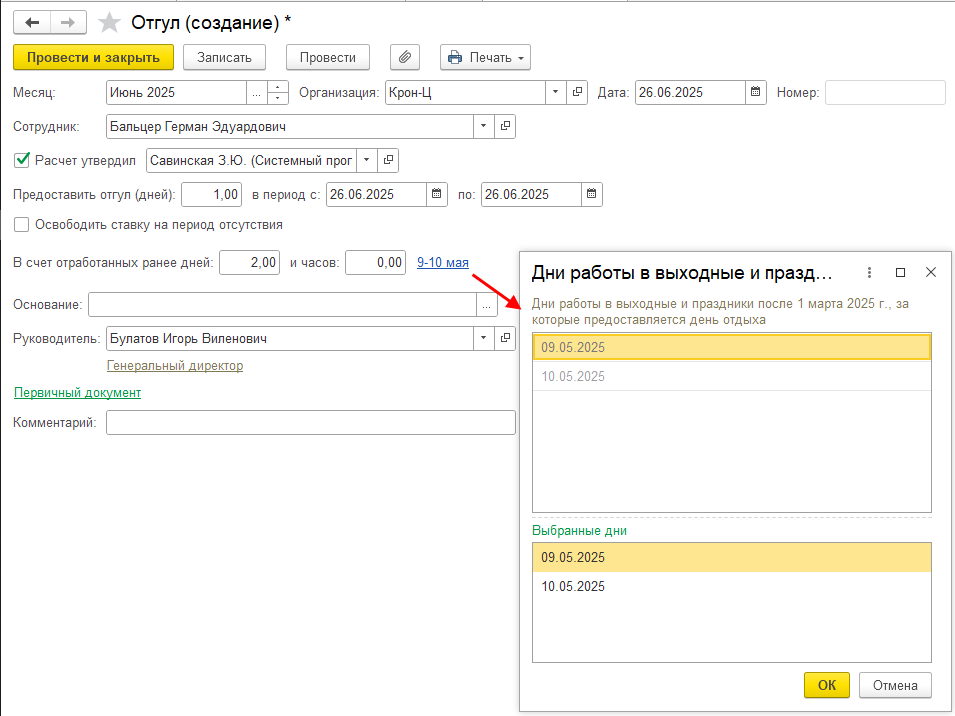Screen dimensions: 955x716
Task: Open calendar for period end date
Action: point(591,194)
